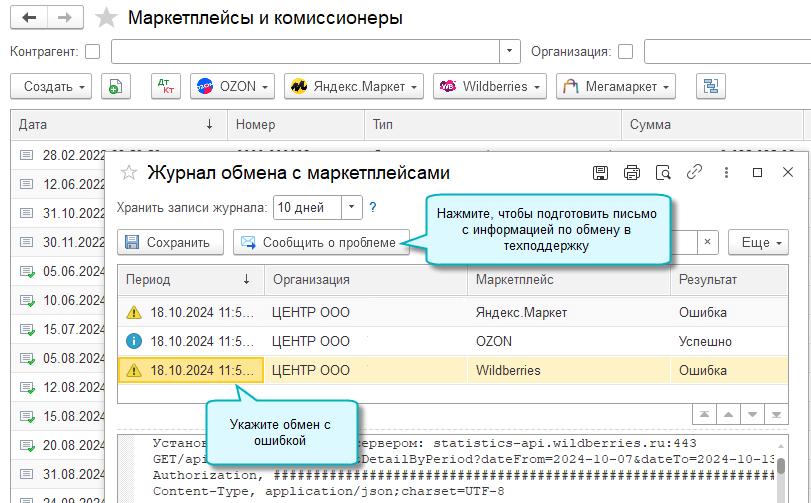Go back with the left arrow button
Image resolution: width=811 pixels, height=503 pixels.
tap(29, 18)
